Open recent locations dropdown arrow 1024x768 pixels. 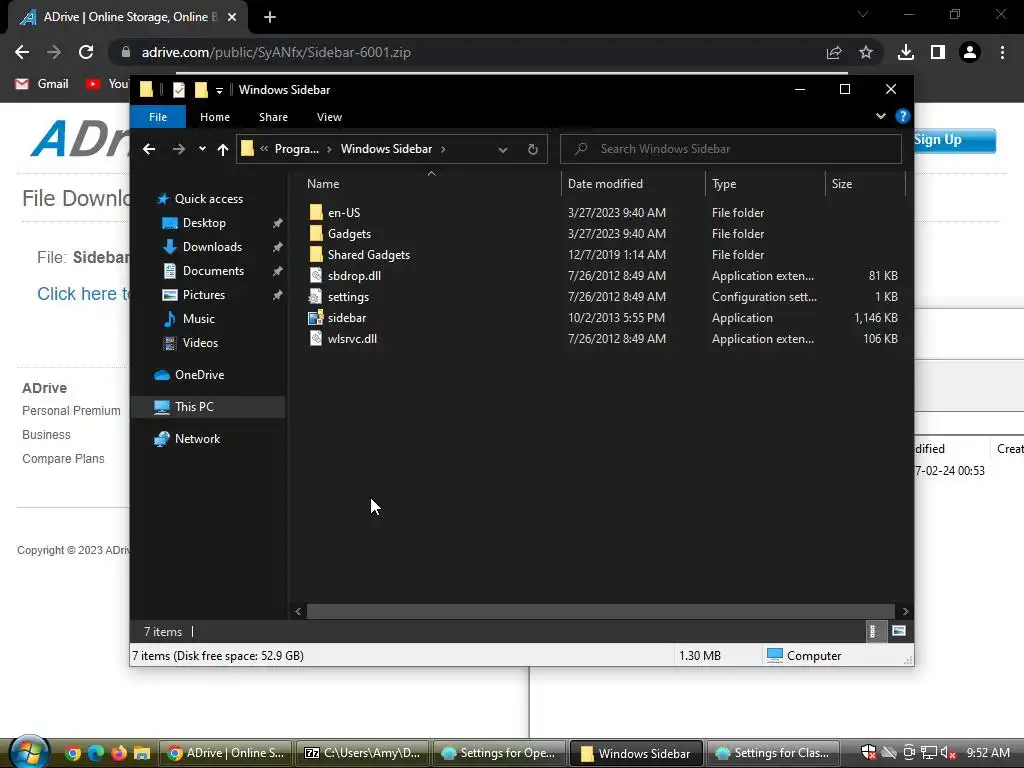(x=202, y=149)
